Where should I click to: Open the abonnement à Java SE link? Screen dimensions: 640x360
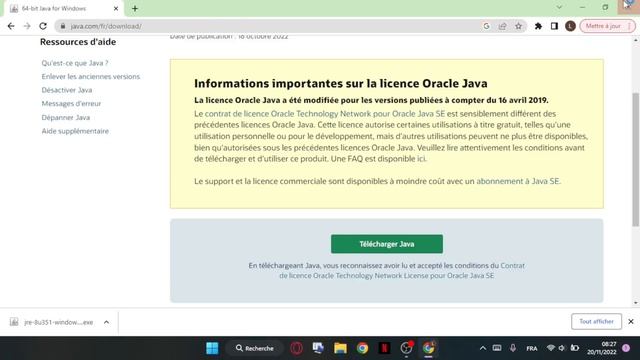pyautogui.click(x=518, y=181)
